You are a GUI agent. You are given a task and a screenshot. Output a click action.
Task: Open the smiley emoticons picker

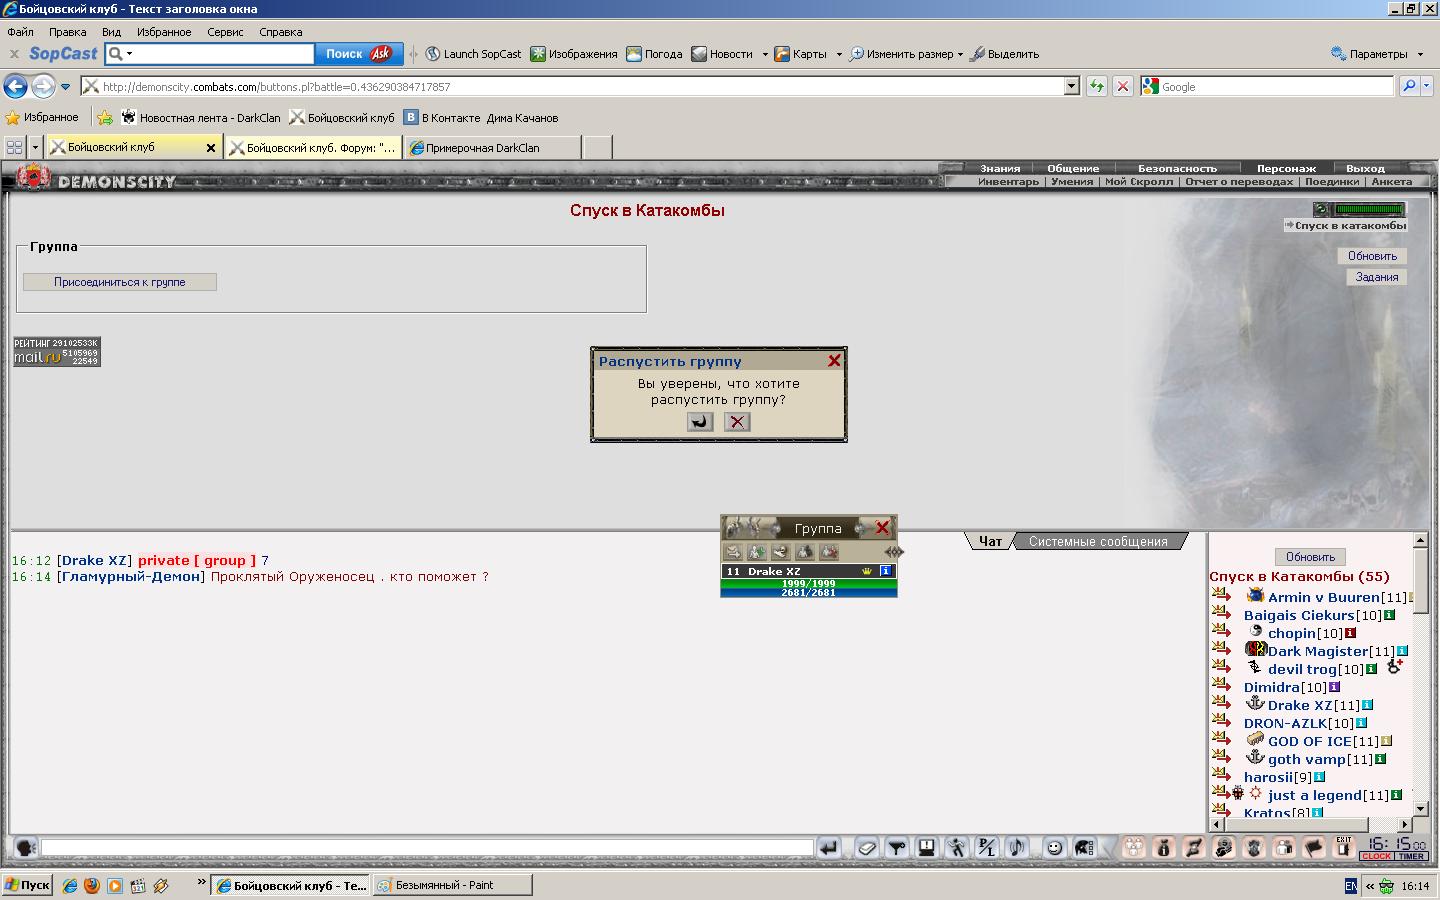tap(1054, 848)
